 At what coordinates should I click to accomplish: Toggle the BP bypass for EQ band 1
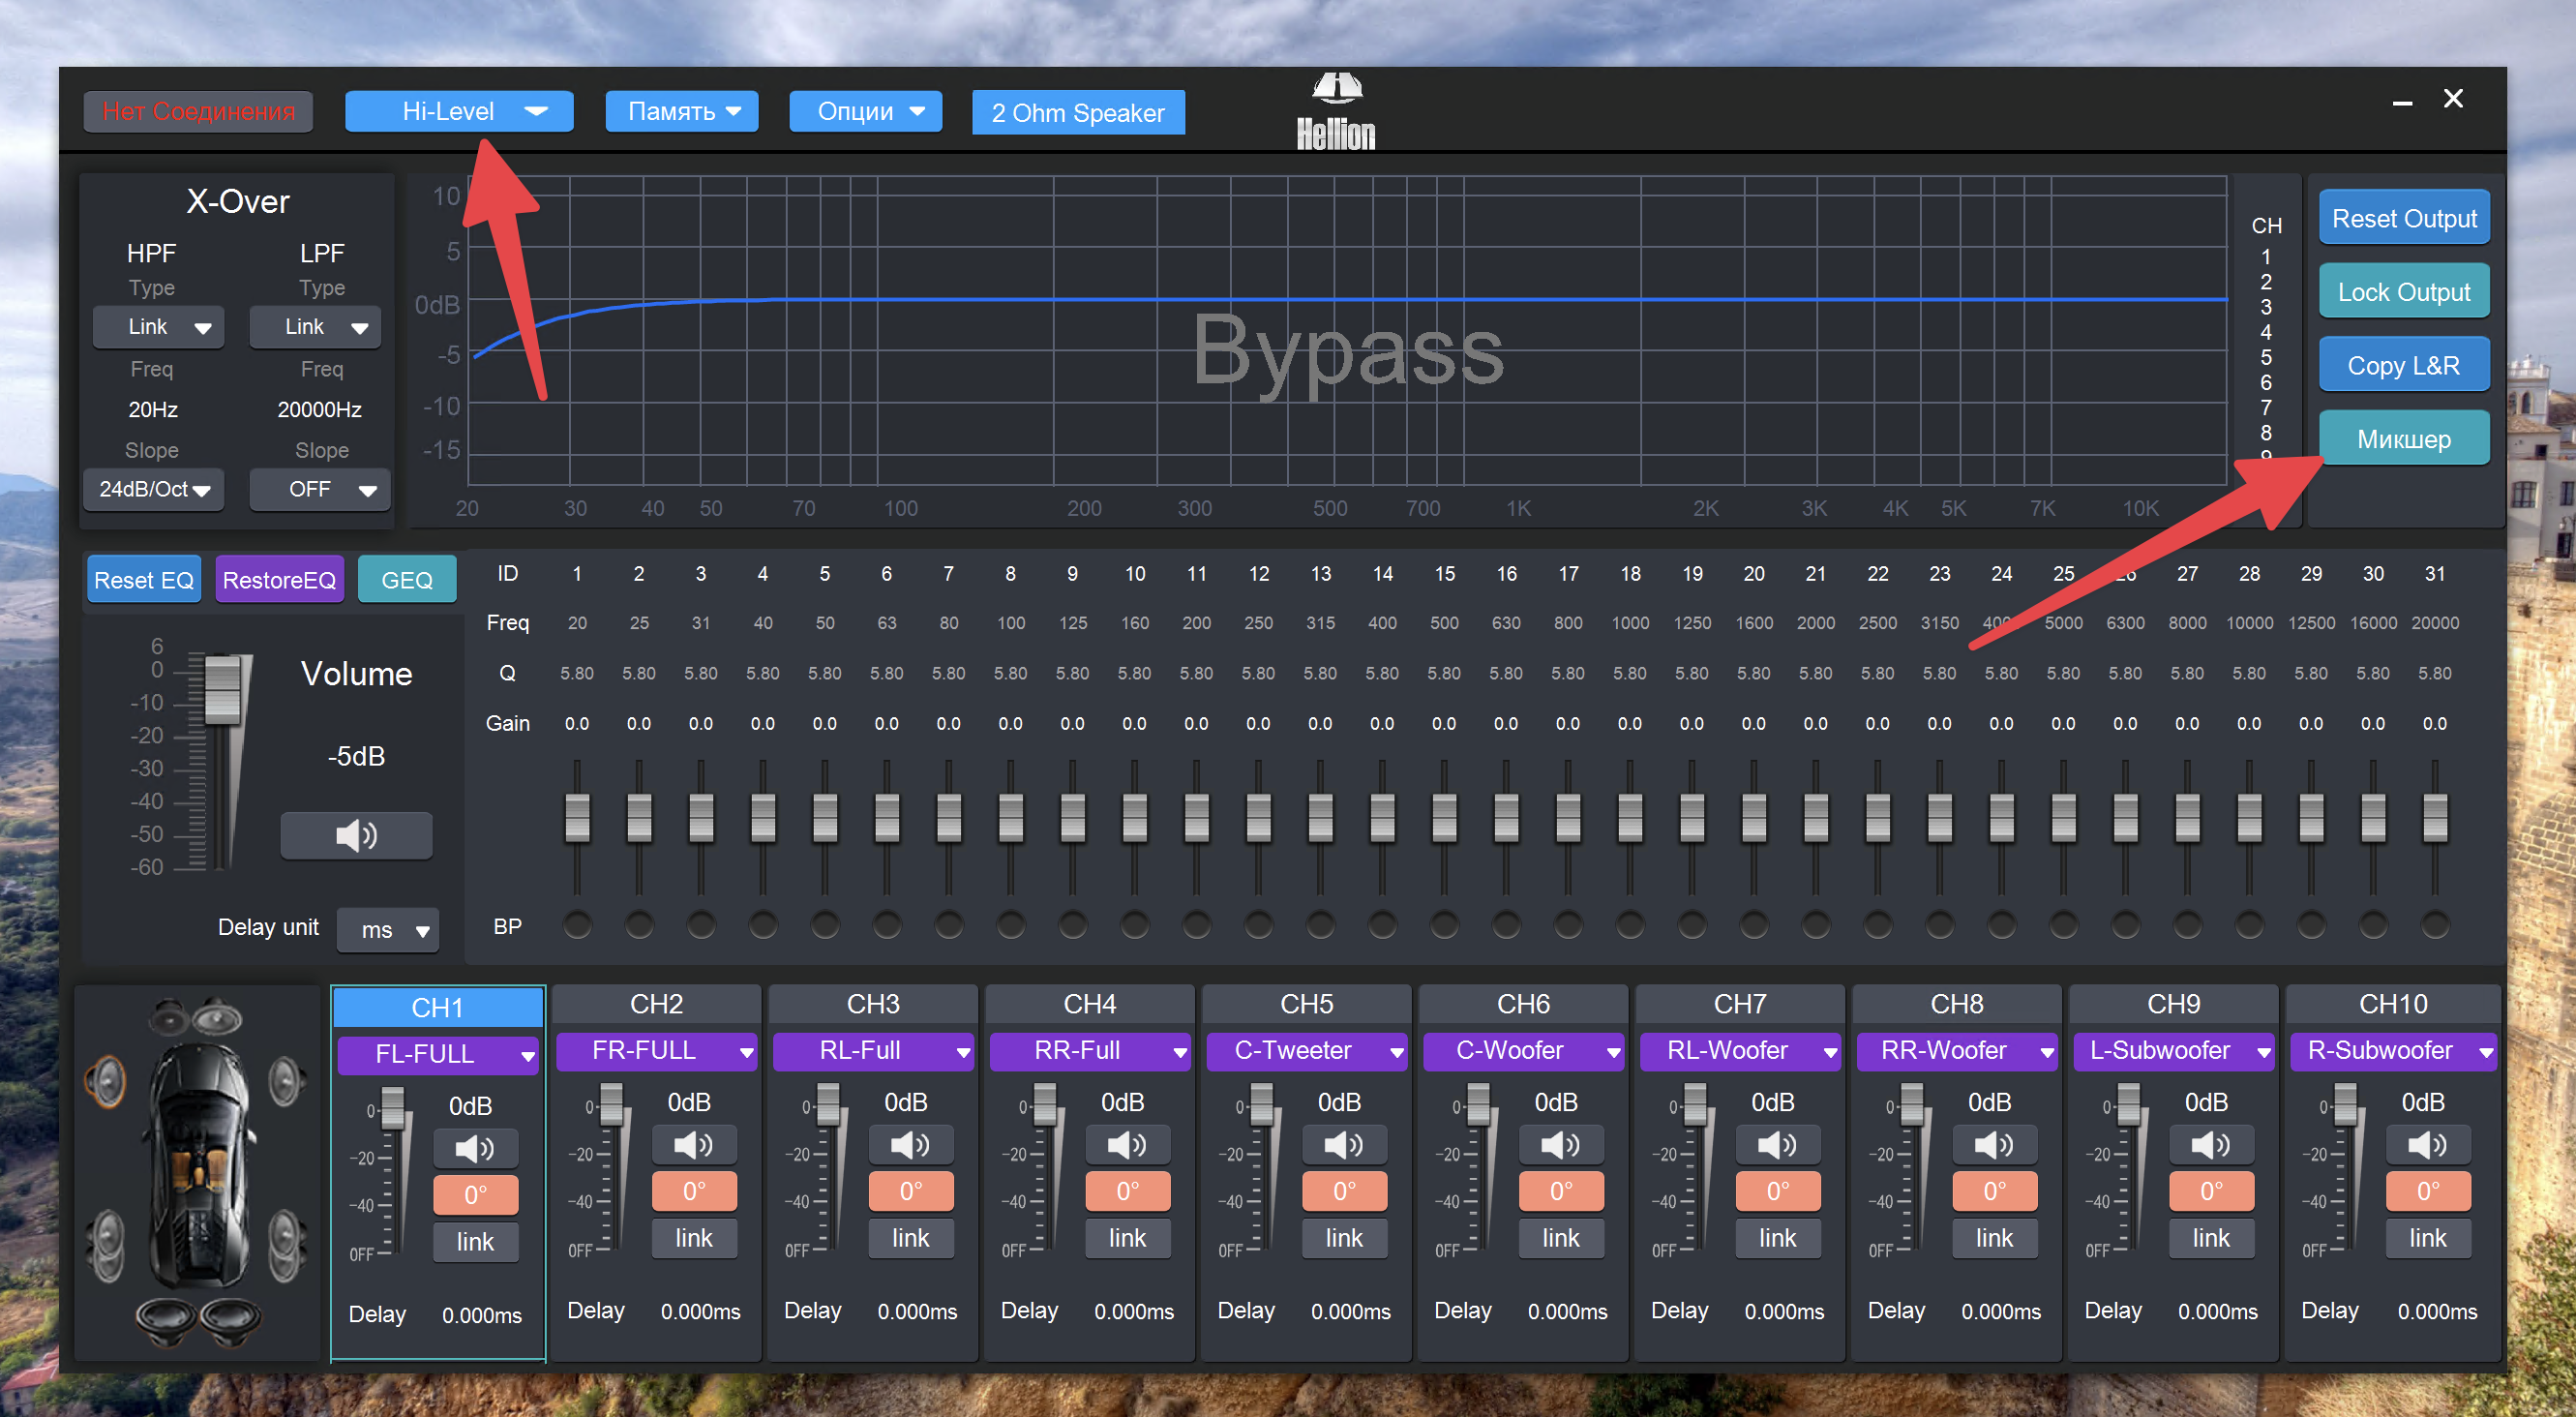point(577,925)
